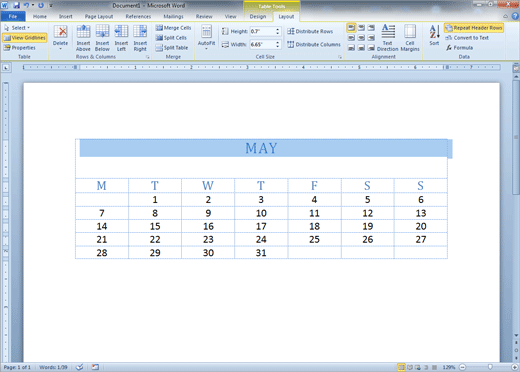Open Cell Margins dialog
Viewport: 520px width, 372px height.
click(x=410, y=38)
